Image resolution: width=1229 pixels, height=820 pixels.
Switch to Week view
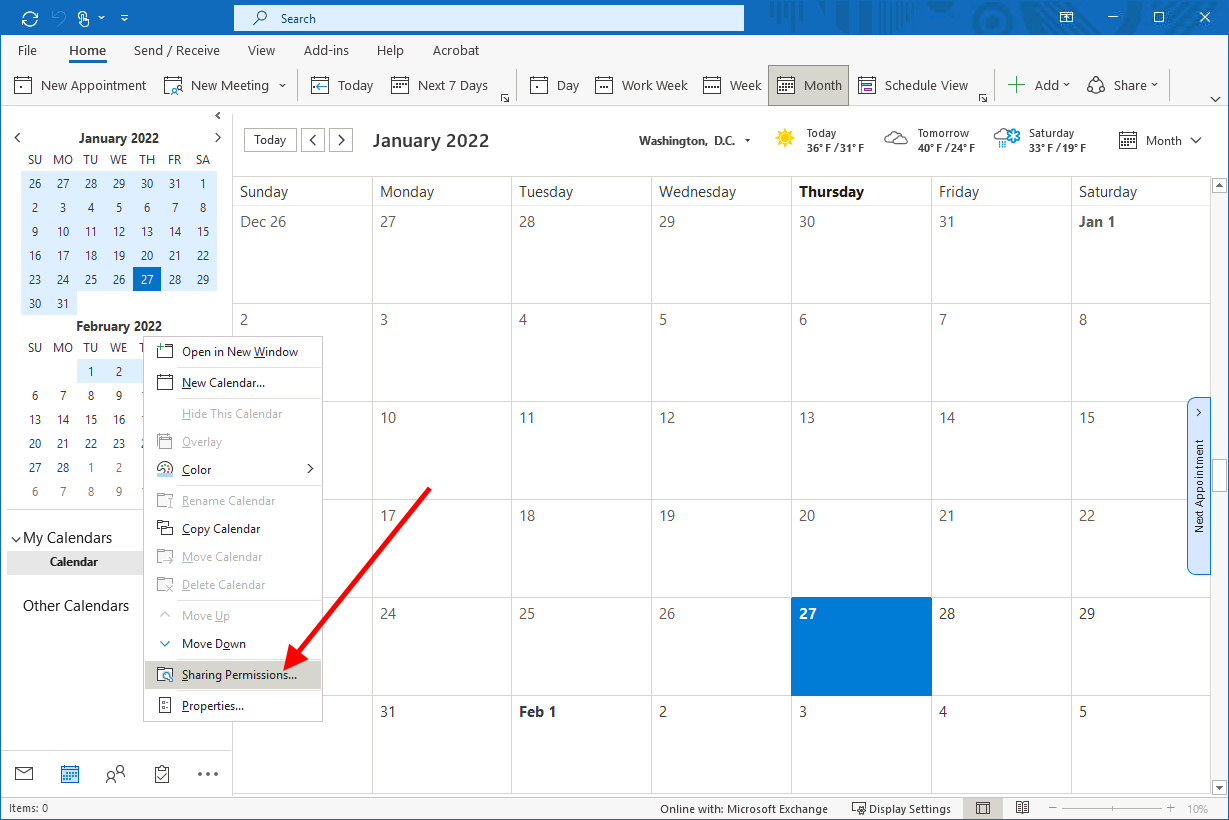732,85
